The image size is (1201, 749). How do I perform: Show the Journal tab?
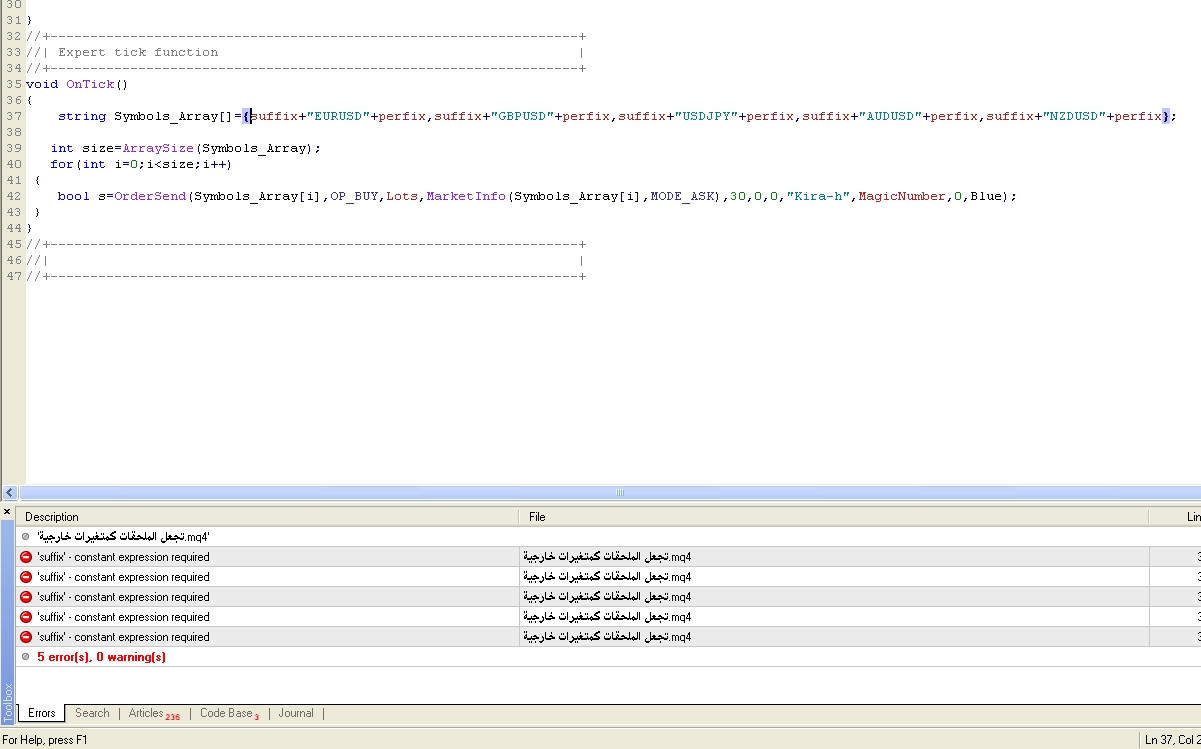(296, 713)
